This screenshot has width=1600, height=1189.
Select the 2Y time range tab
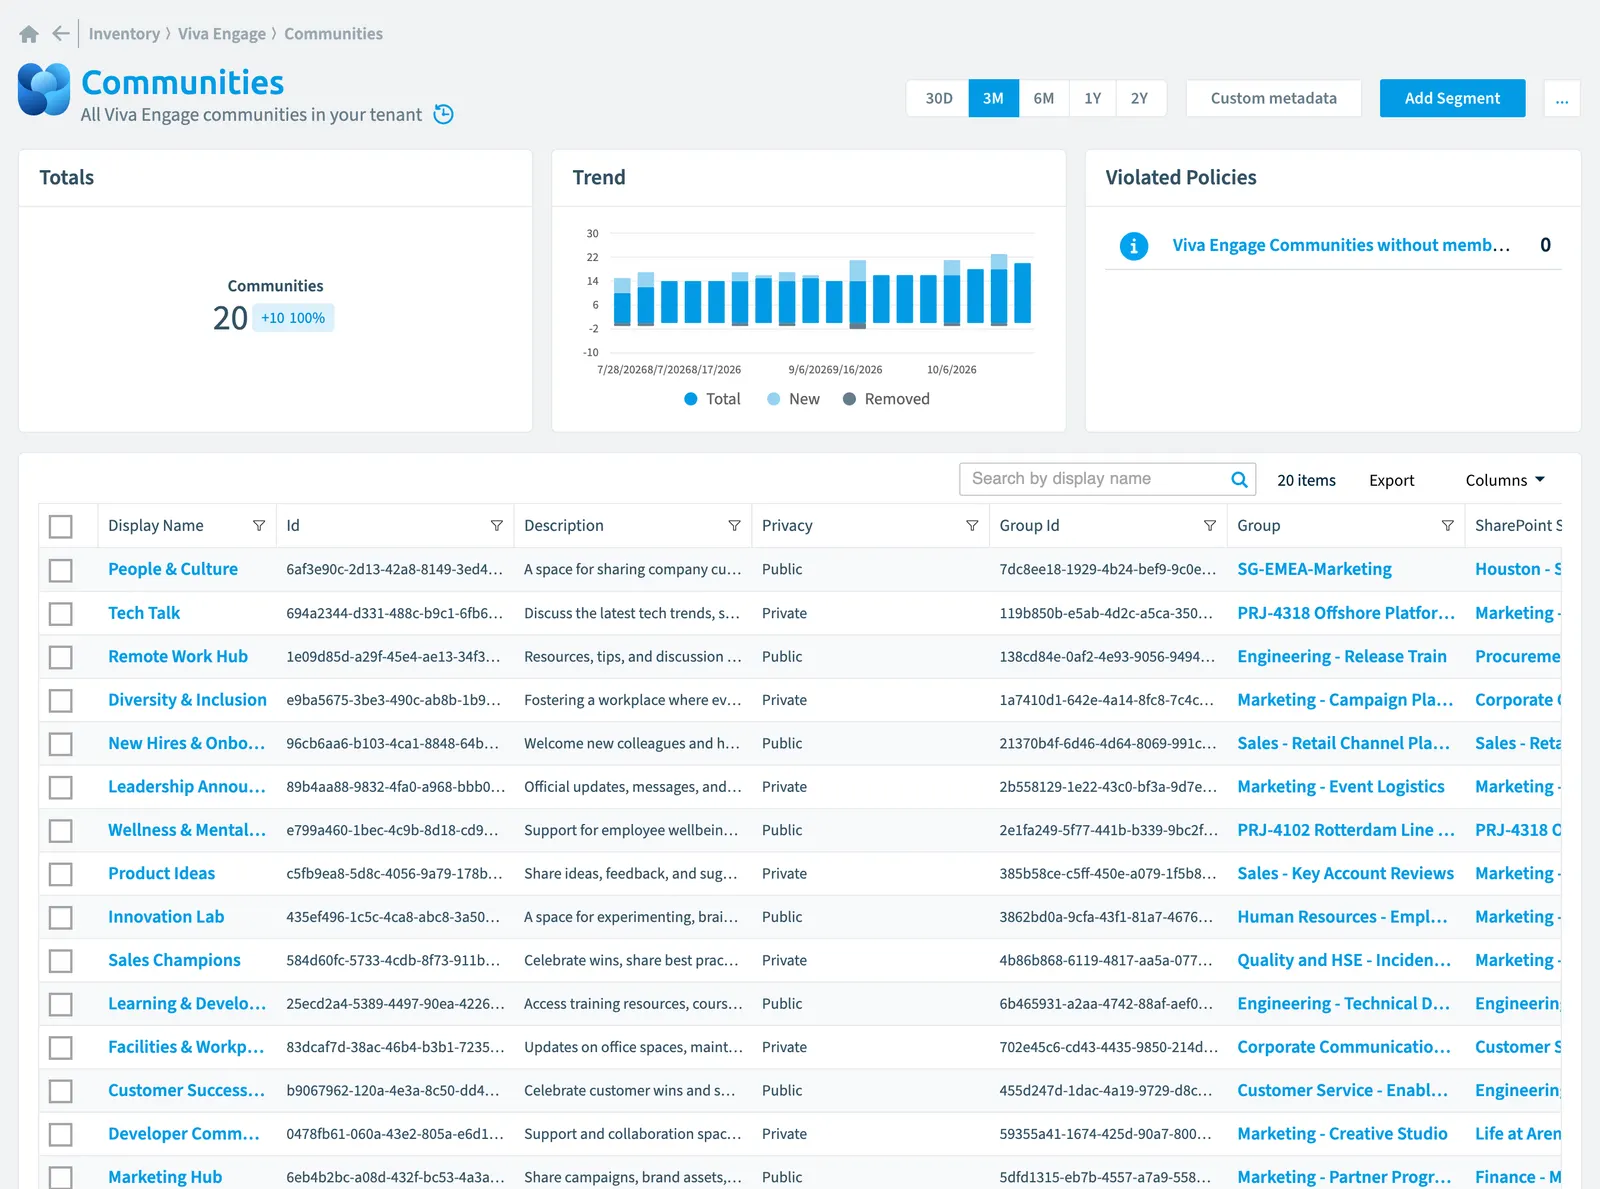click(x=1139, y=98)
